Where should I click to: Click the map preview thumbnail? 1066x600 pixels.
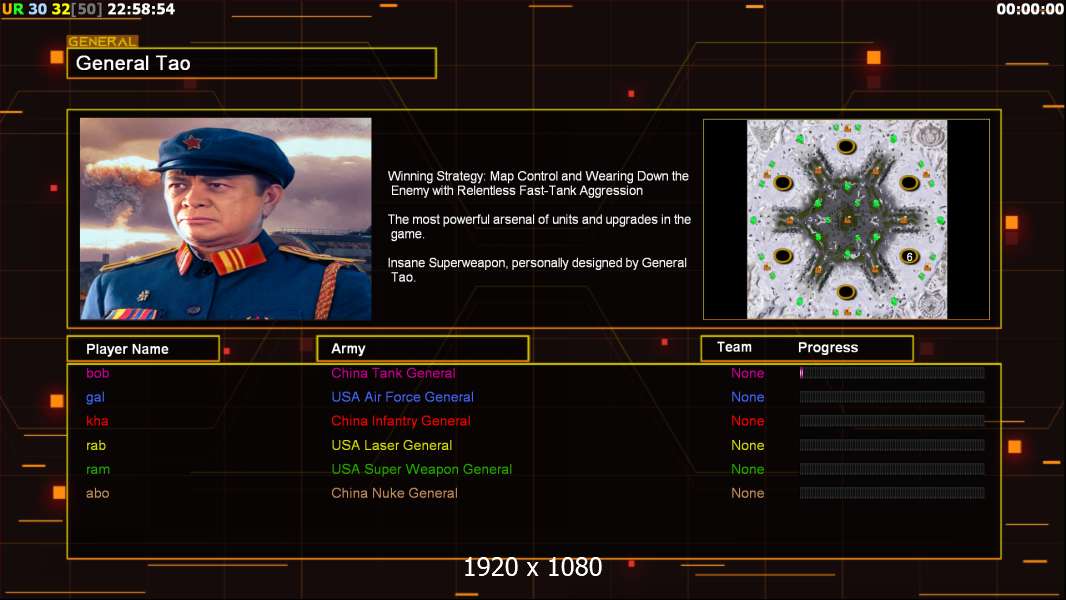point(846,219)
